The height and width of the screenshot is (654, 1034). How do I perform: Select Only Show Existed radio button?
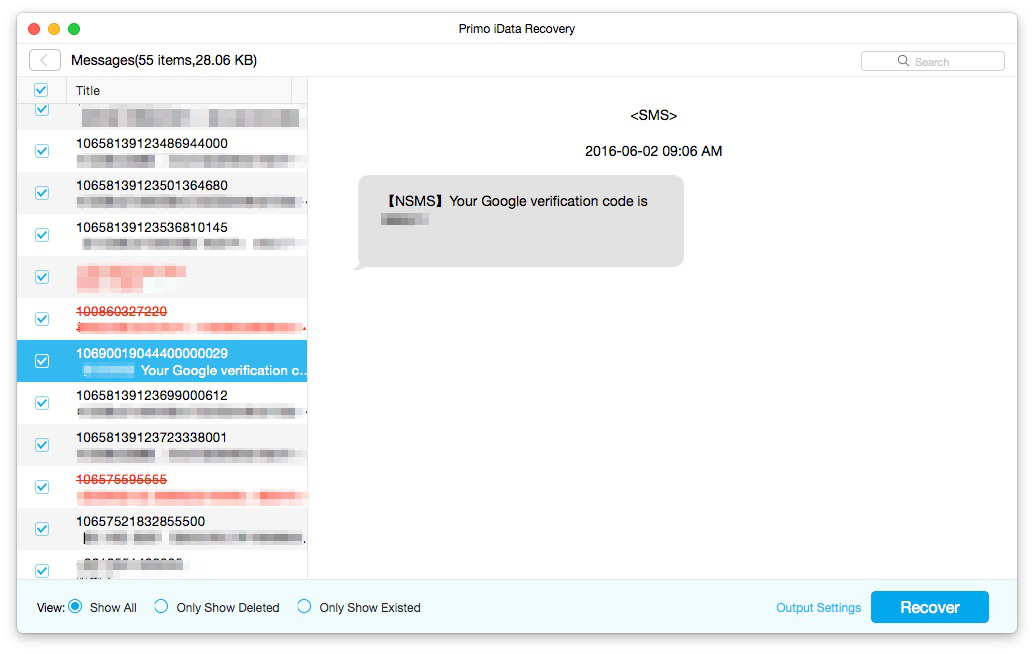(x=304, y=607)
